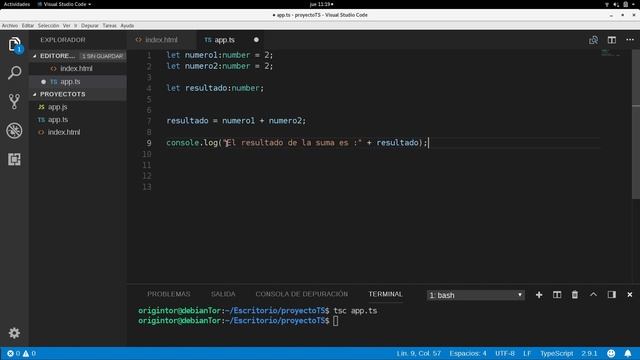Click the console.log code line
Screen dimensions: 640x360
click(x=297, y=143)
